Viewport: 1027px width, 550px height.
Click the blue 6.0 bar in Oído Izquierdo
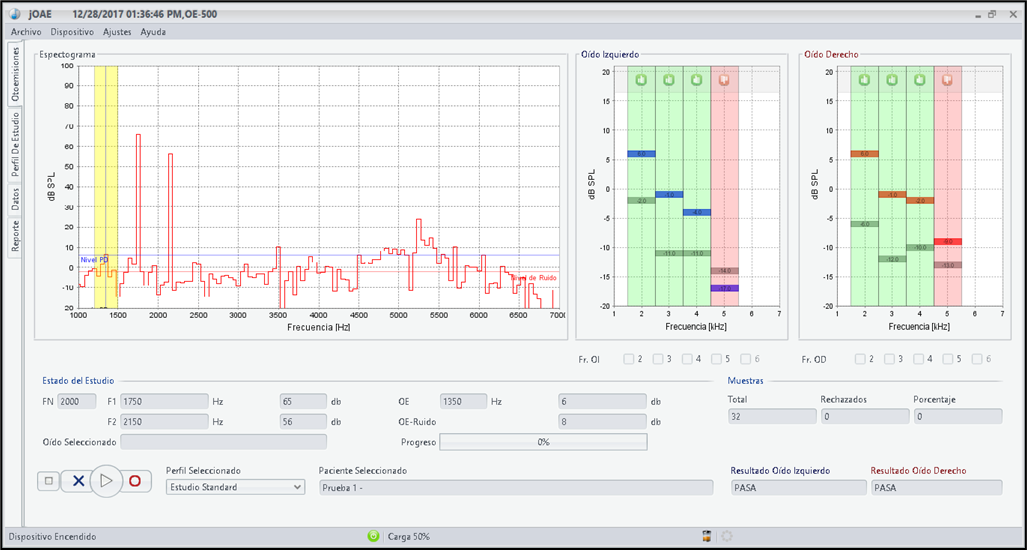(x=641, y=154)
